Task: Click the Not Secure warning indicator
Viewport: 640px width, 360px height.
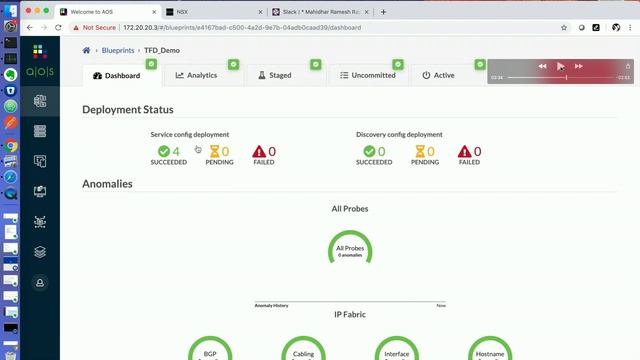Action: (x=95, y=28)
